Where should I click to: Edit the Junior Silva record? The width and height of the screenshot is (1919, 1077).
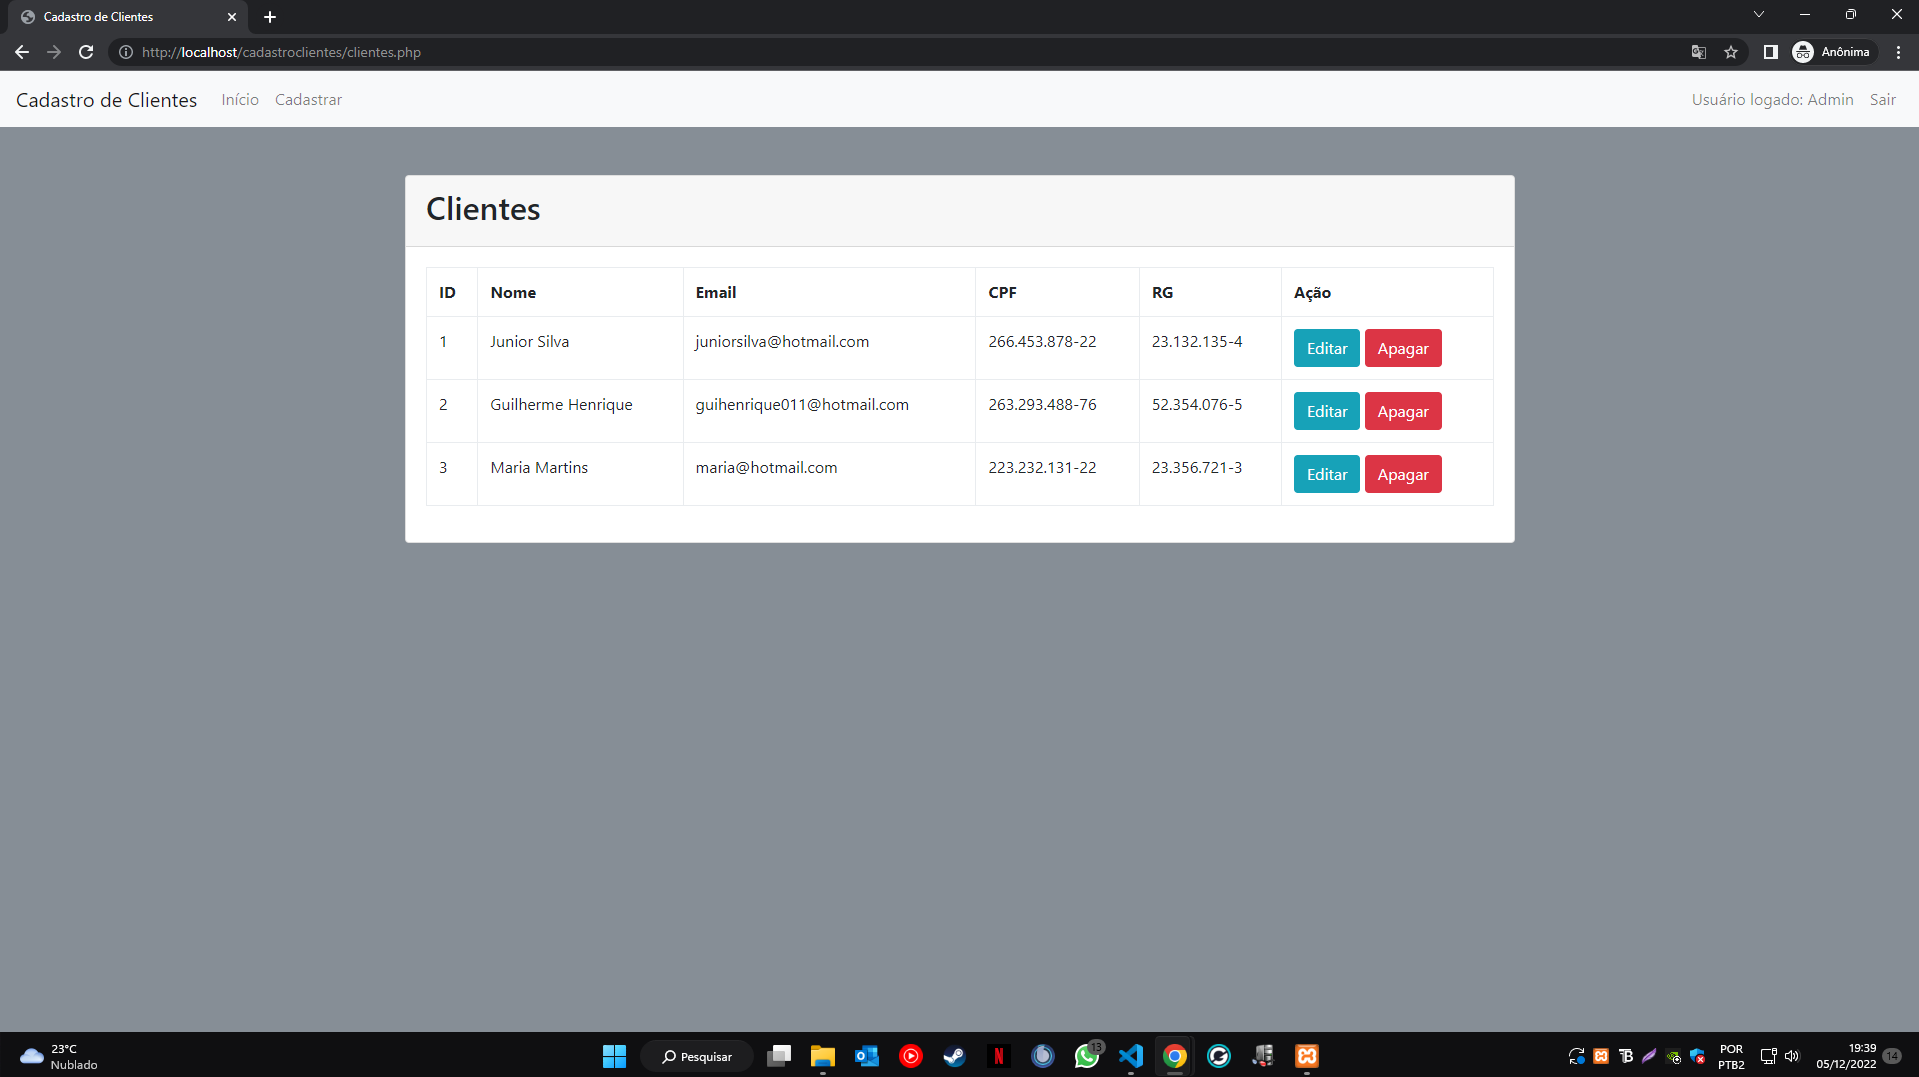pyautogui.click(x=1326, y=348)
